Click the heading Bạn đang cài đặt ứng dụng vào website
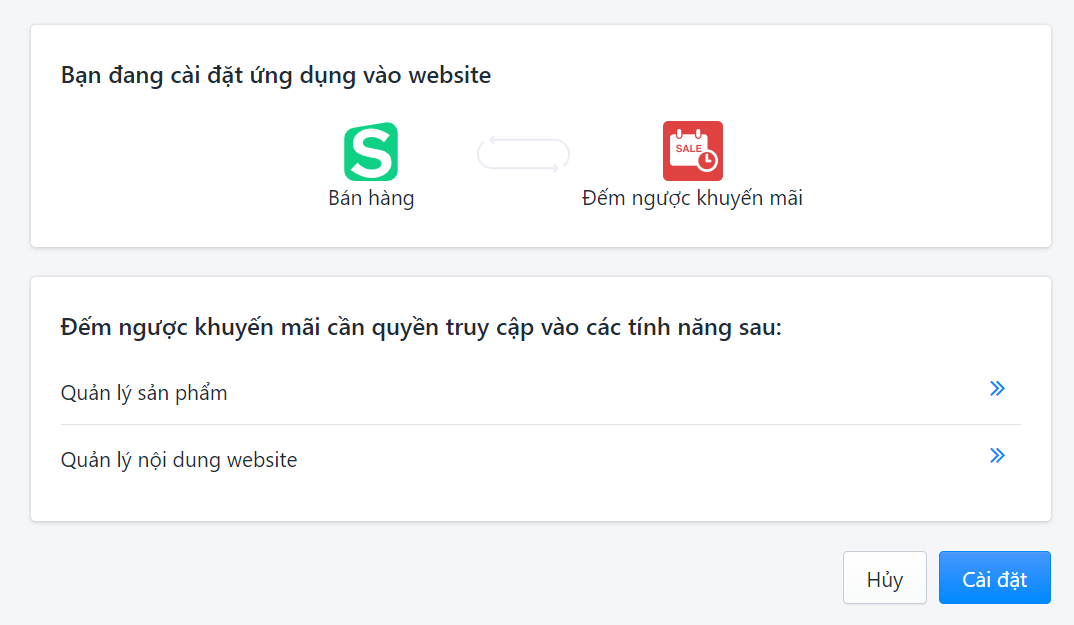The image size is (1074, 625). coord(276,75)
